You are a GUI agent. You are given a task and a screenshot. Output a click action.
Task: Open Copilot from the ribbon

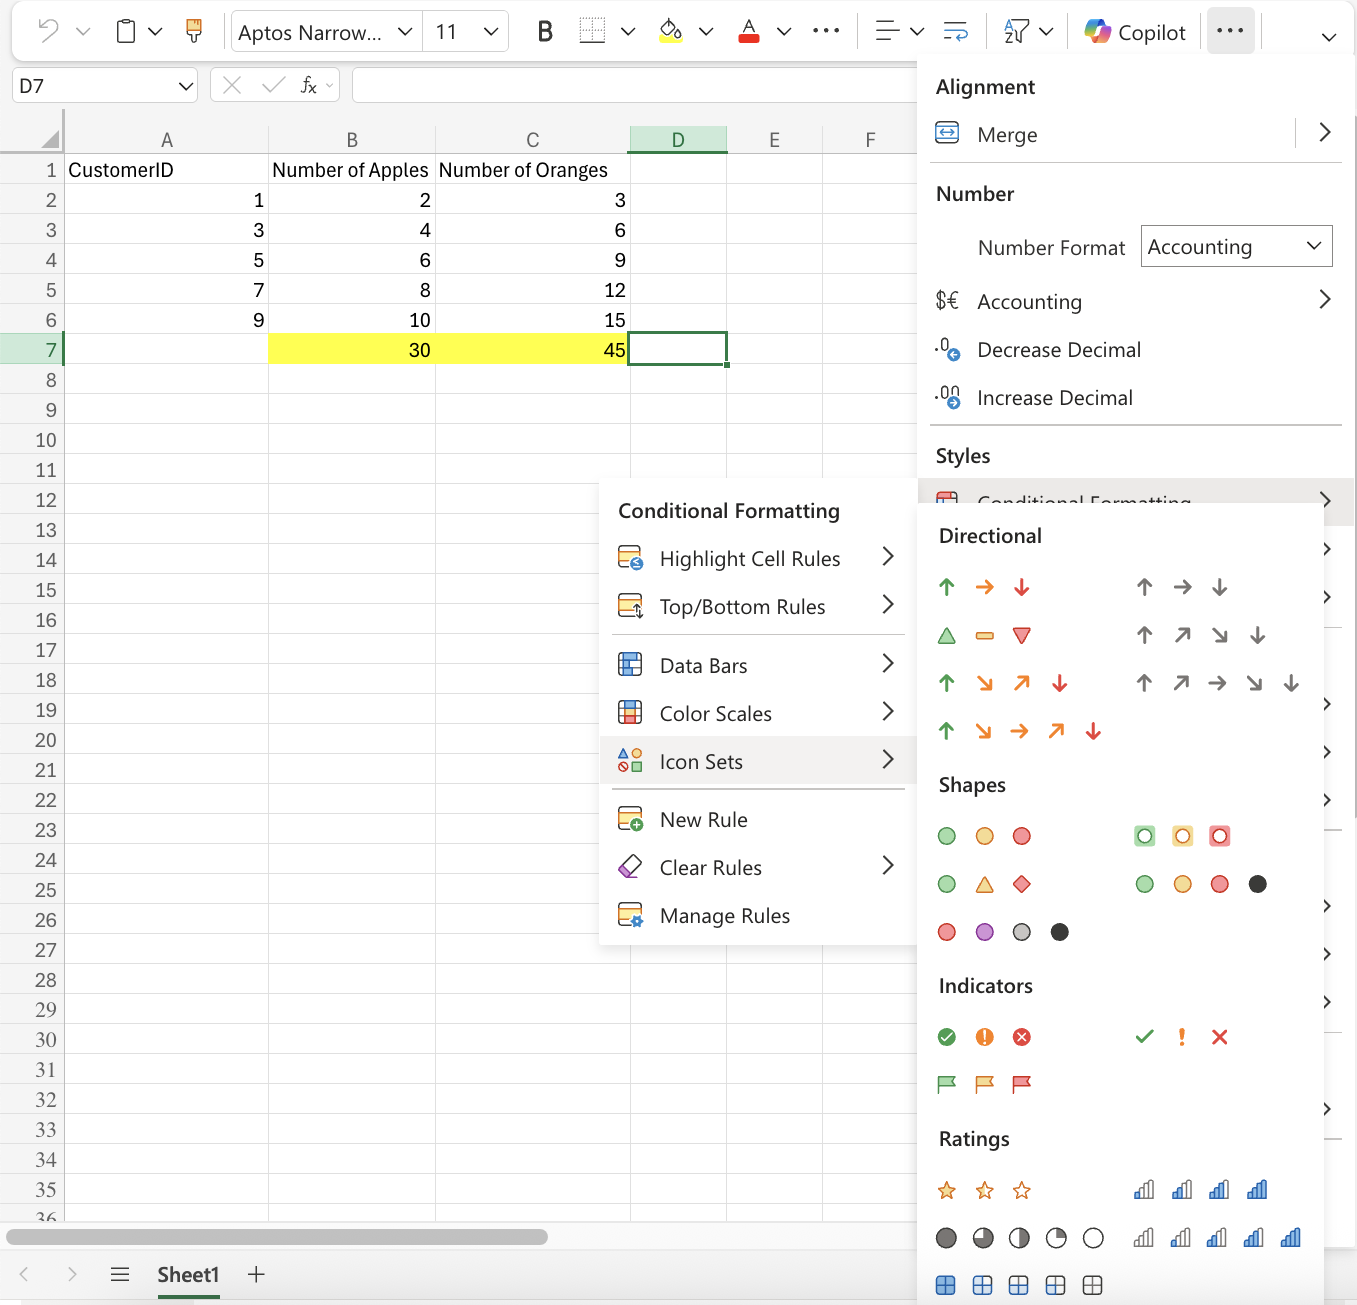1134,31
